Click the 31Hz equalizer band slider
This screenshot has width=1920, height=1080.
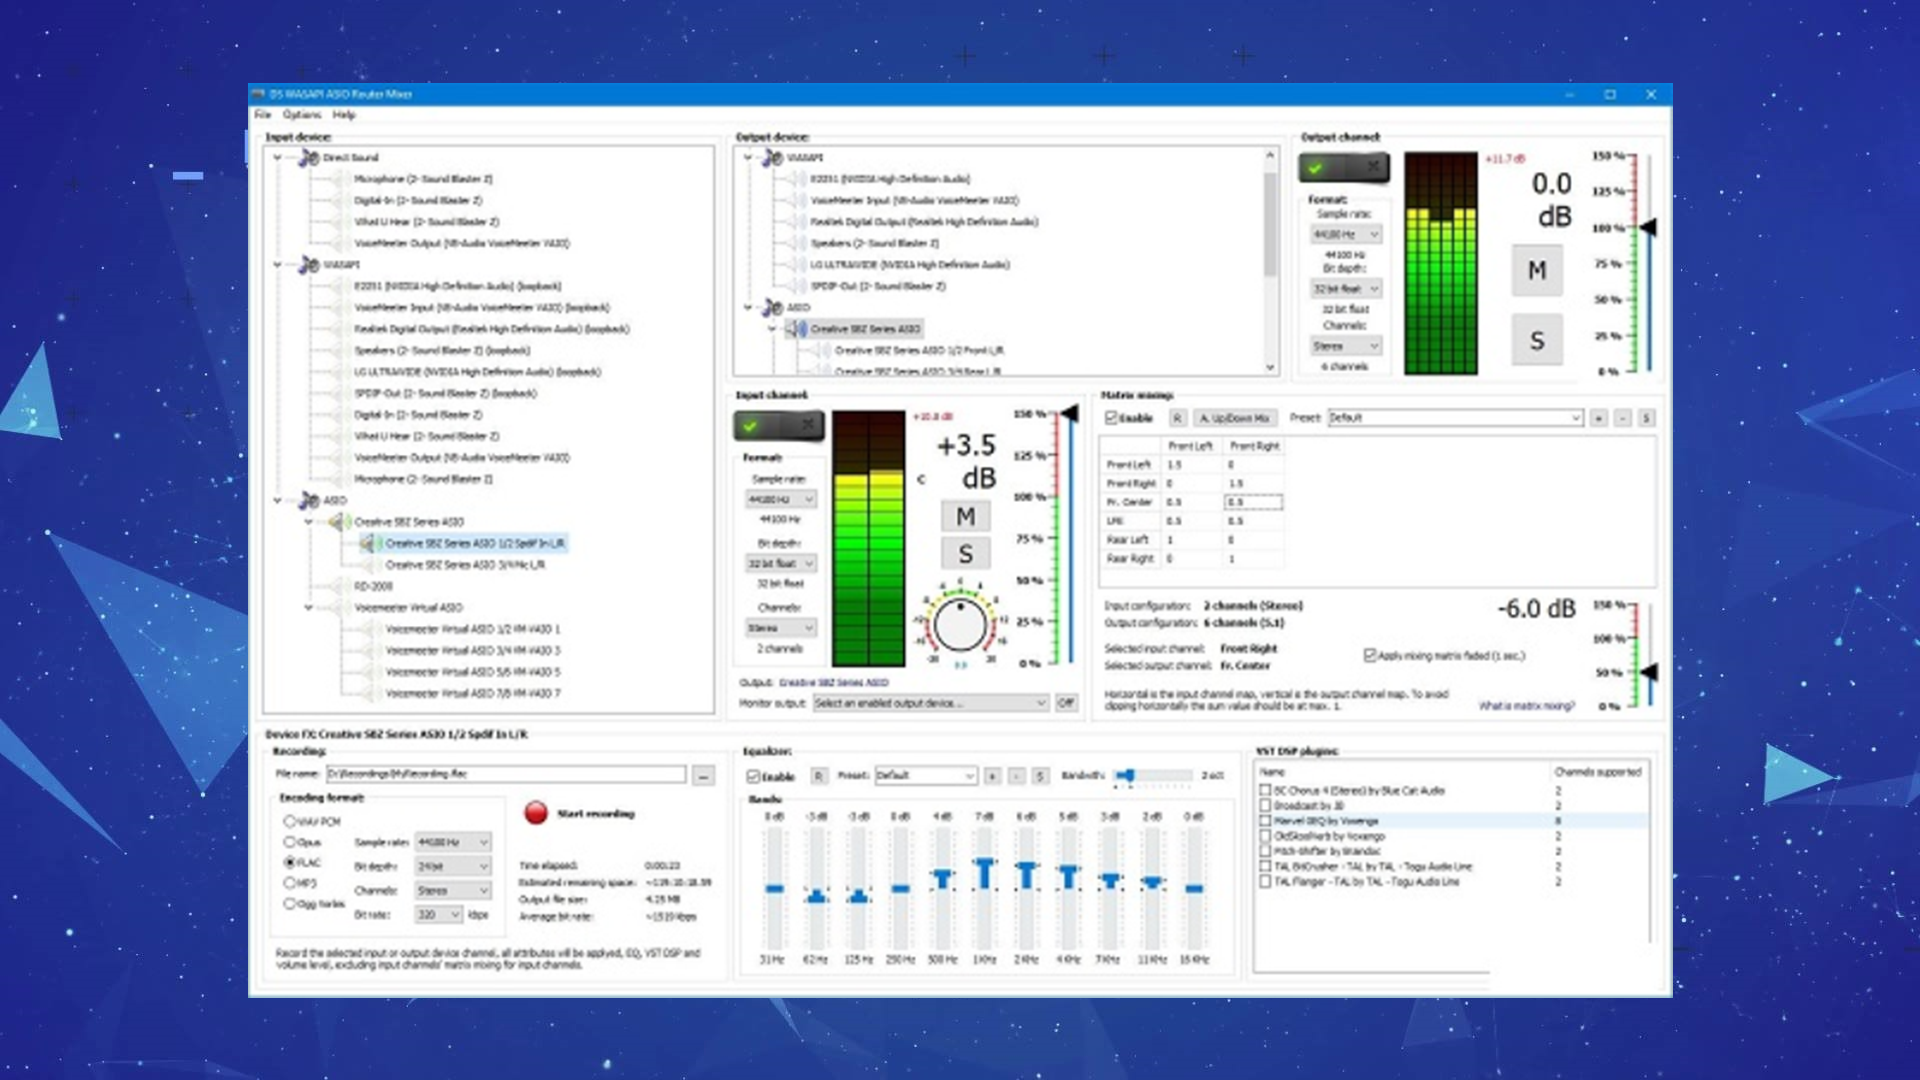click(x=774, y=888)
